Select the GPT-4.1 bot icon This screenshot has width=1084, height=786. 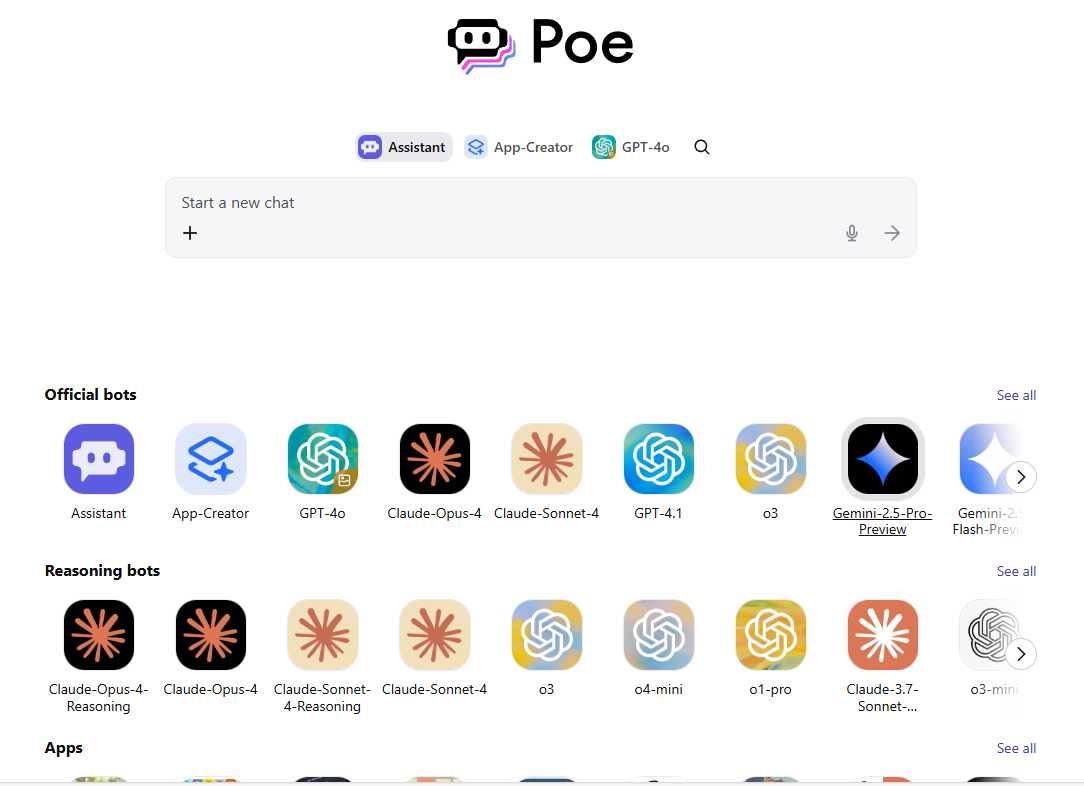(659, 459)
